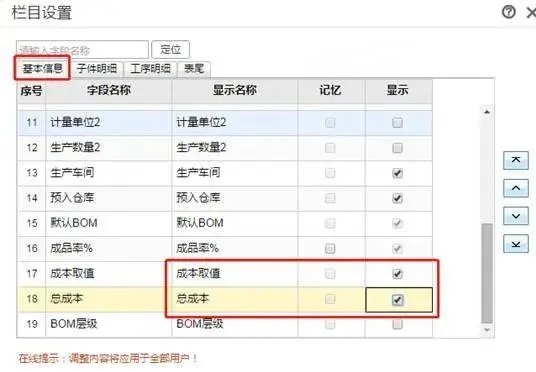Click scrollbar down arrow in table
This screenshot has height=372, width=536.
pyautogui.click(x=487, y=330)
